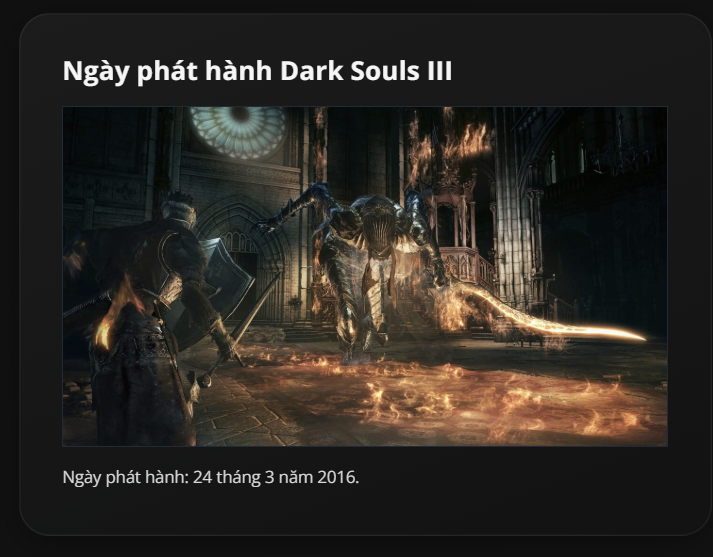Viewport: 713px width, 557px height.
Task: Click the burning floor flames in the image
Action: [432, 396]
